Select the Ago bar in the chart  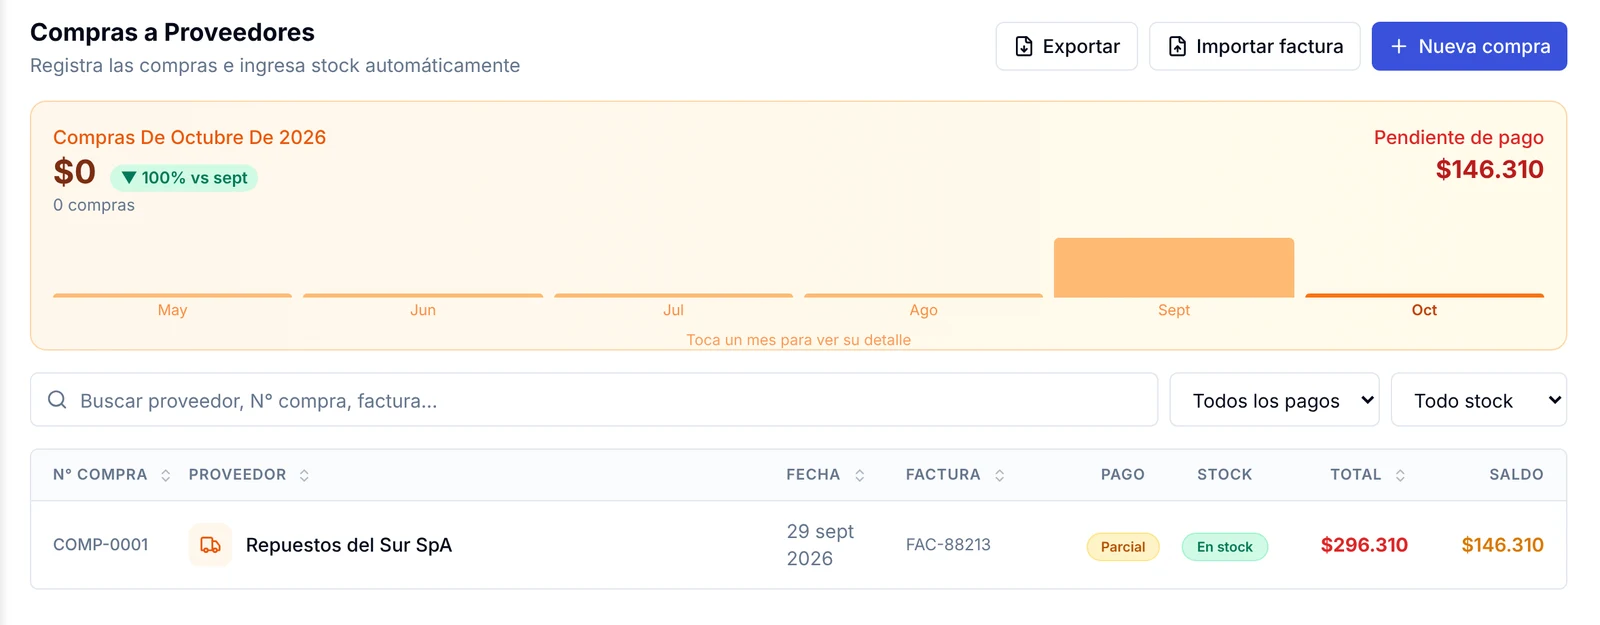pos(923,296)
